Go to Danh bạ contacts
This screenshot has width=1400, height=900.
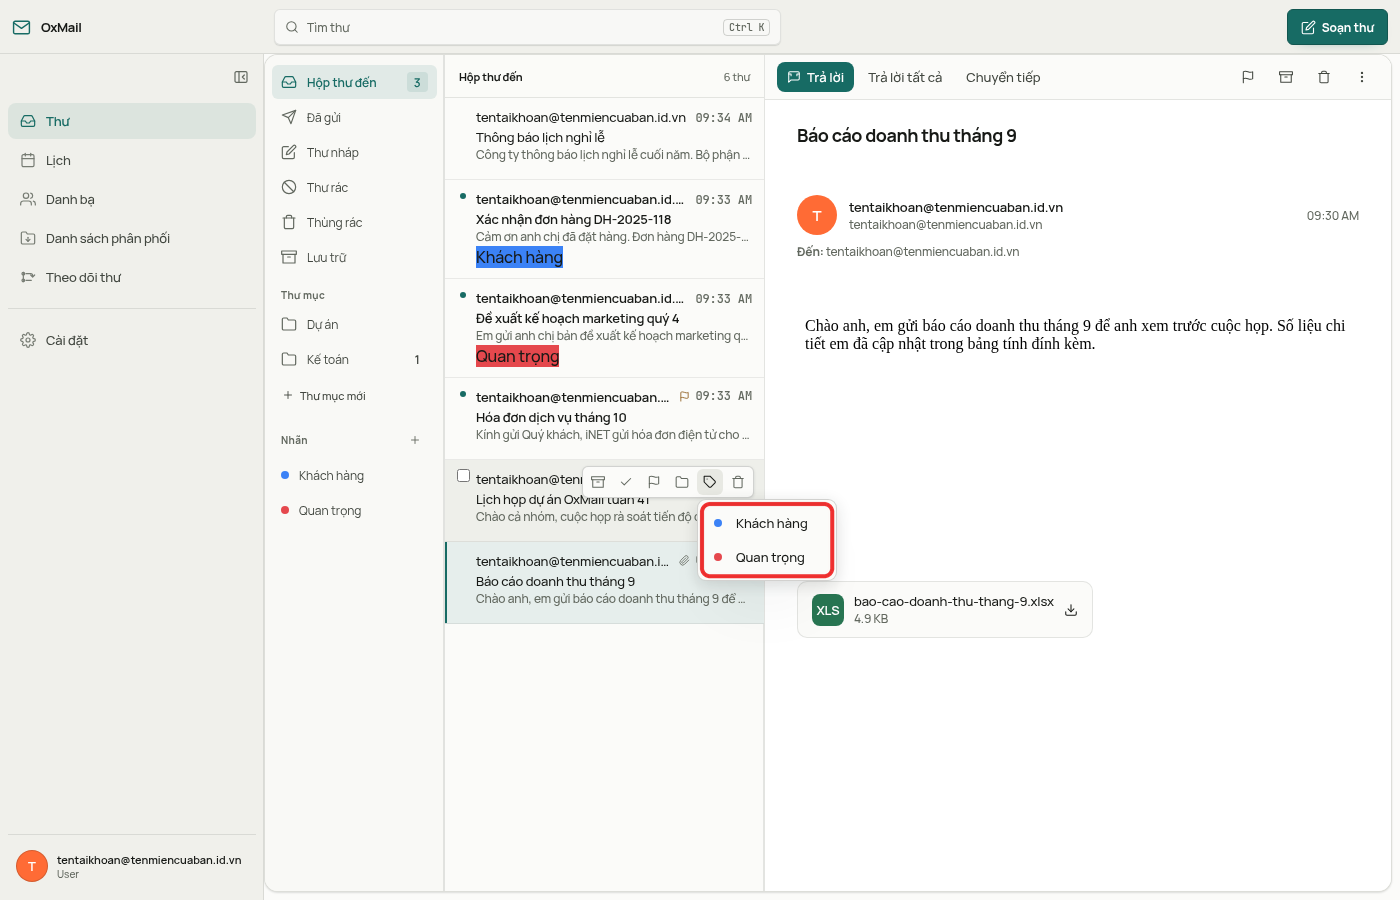(x=132, y=199)
